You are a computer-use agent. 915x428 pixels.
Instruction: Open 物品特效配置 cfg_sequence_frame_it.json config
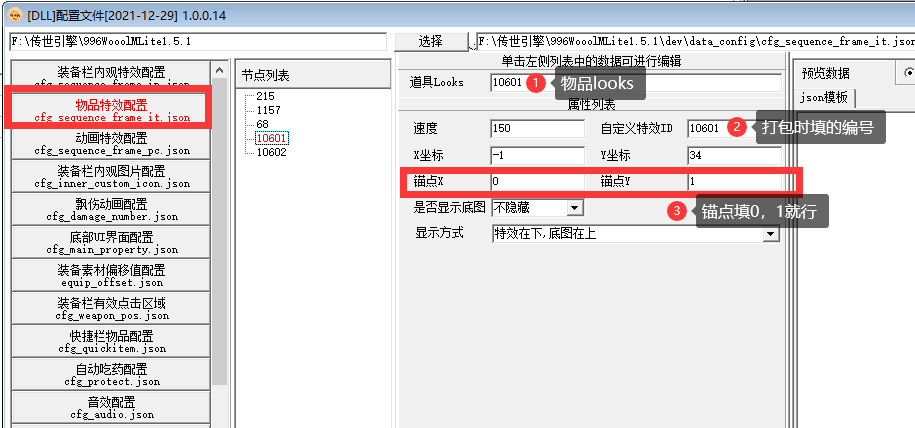[x=112, y=110]
